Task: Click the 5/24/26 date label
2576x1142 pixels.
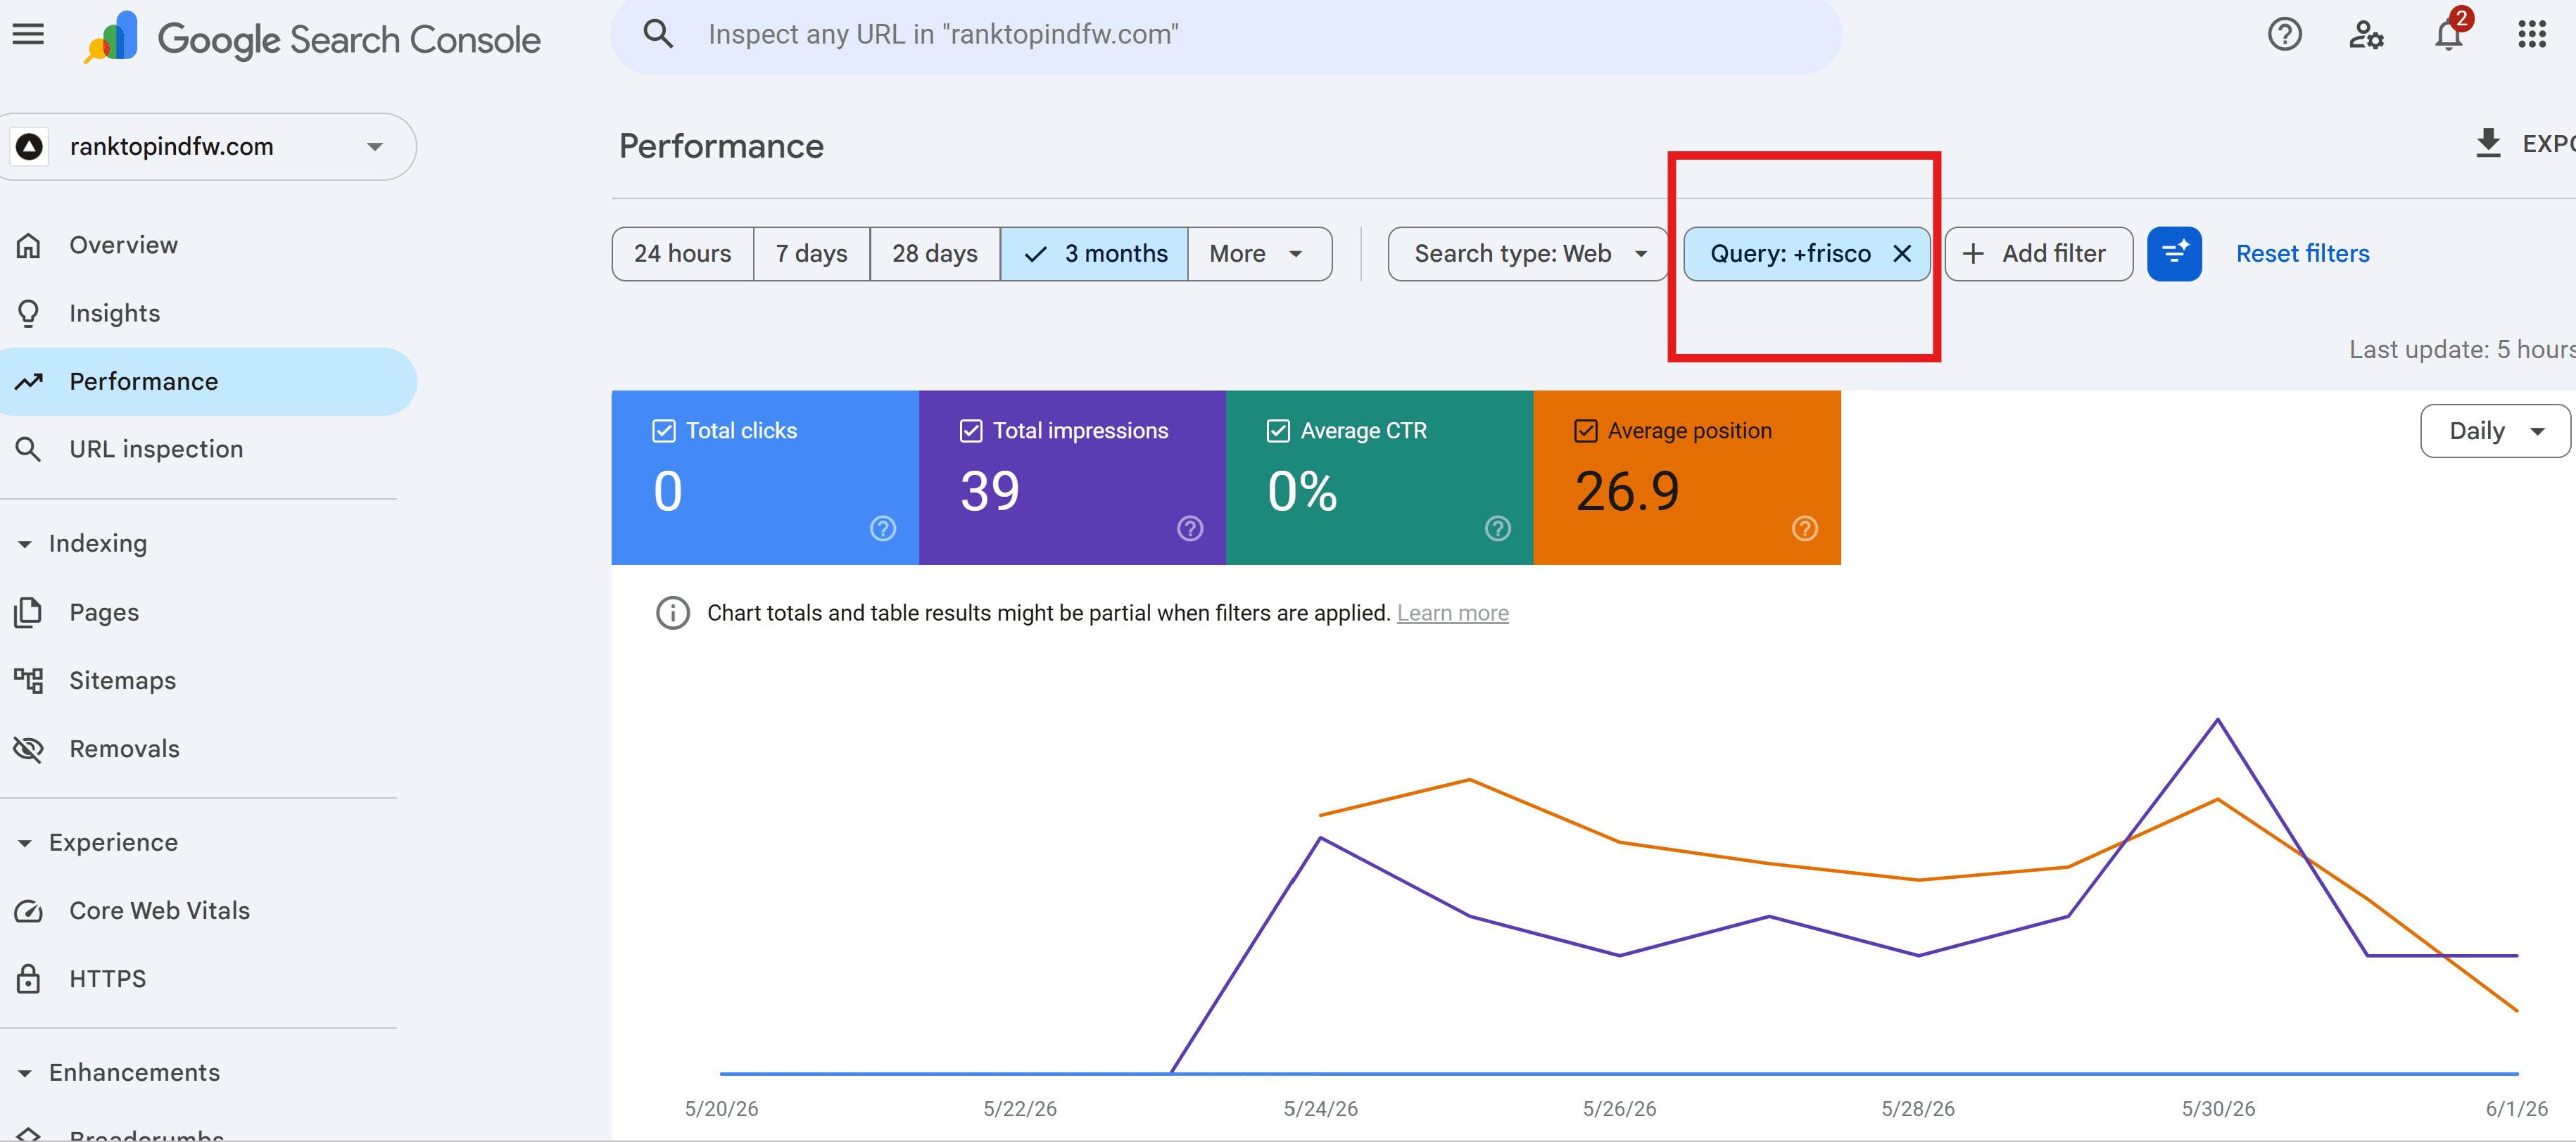Action: point(1320,1108)
